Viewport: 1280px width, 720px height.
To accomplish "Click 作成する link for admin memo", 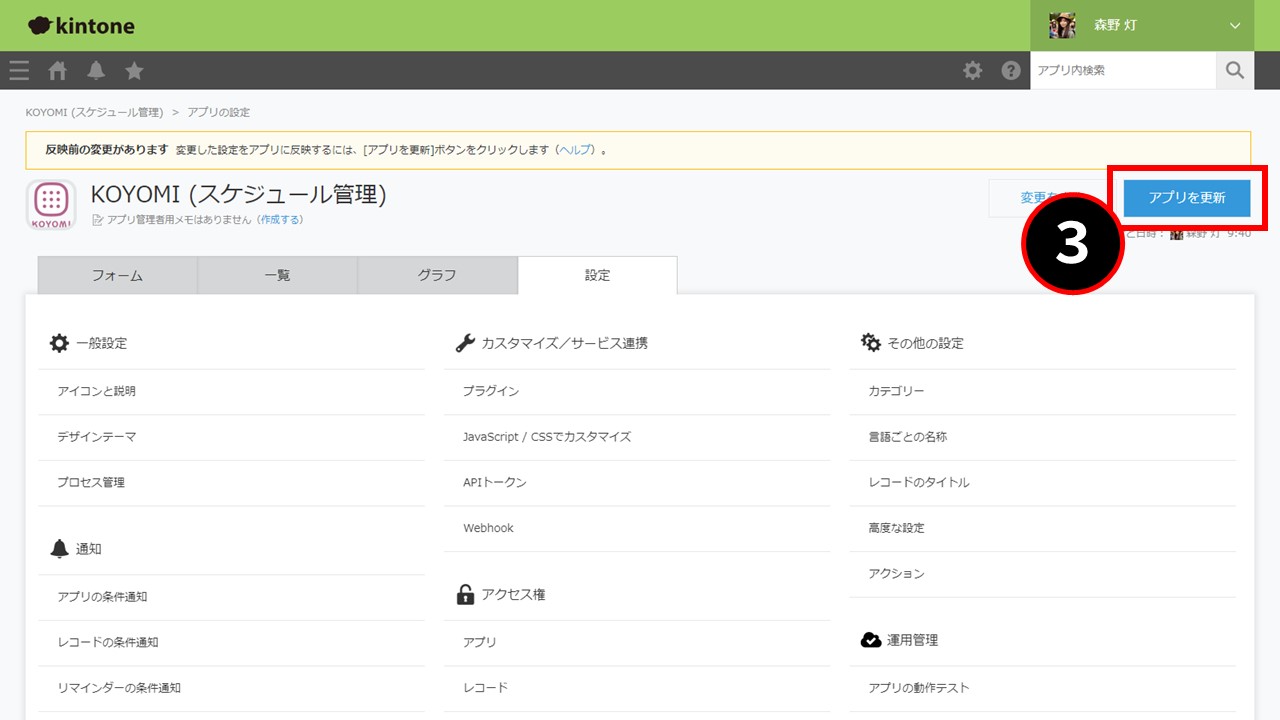I will [x=280, y=219].
